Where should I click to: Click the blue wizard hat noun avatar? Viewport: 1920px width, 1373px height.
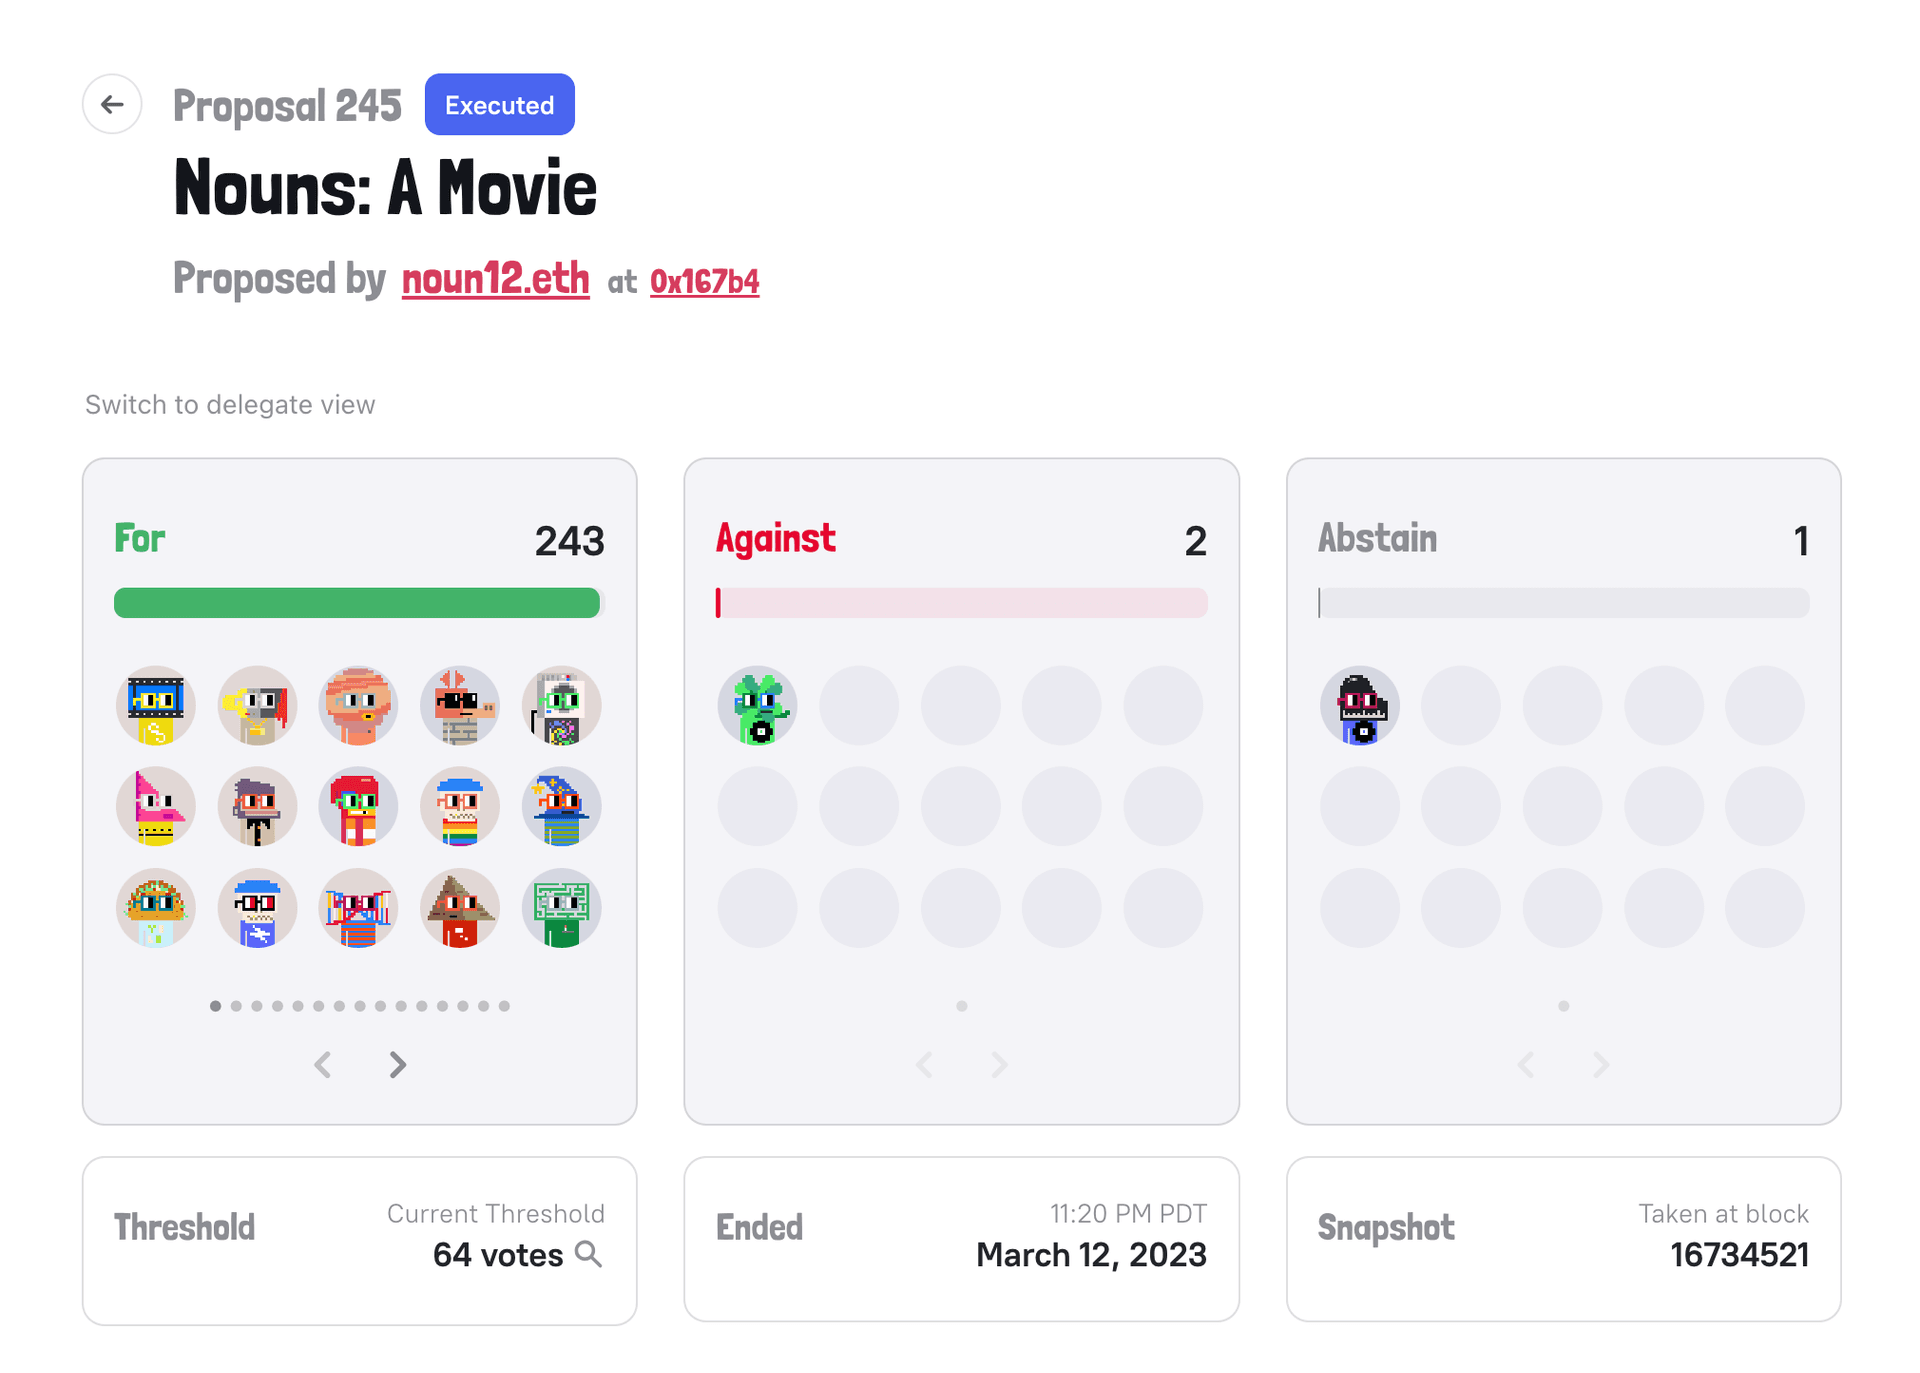coord(561,807)
